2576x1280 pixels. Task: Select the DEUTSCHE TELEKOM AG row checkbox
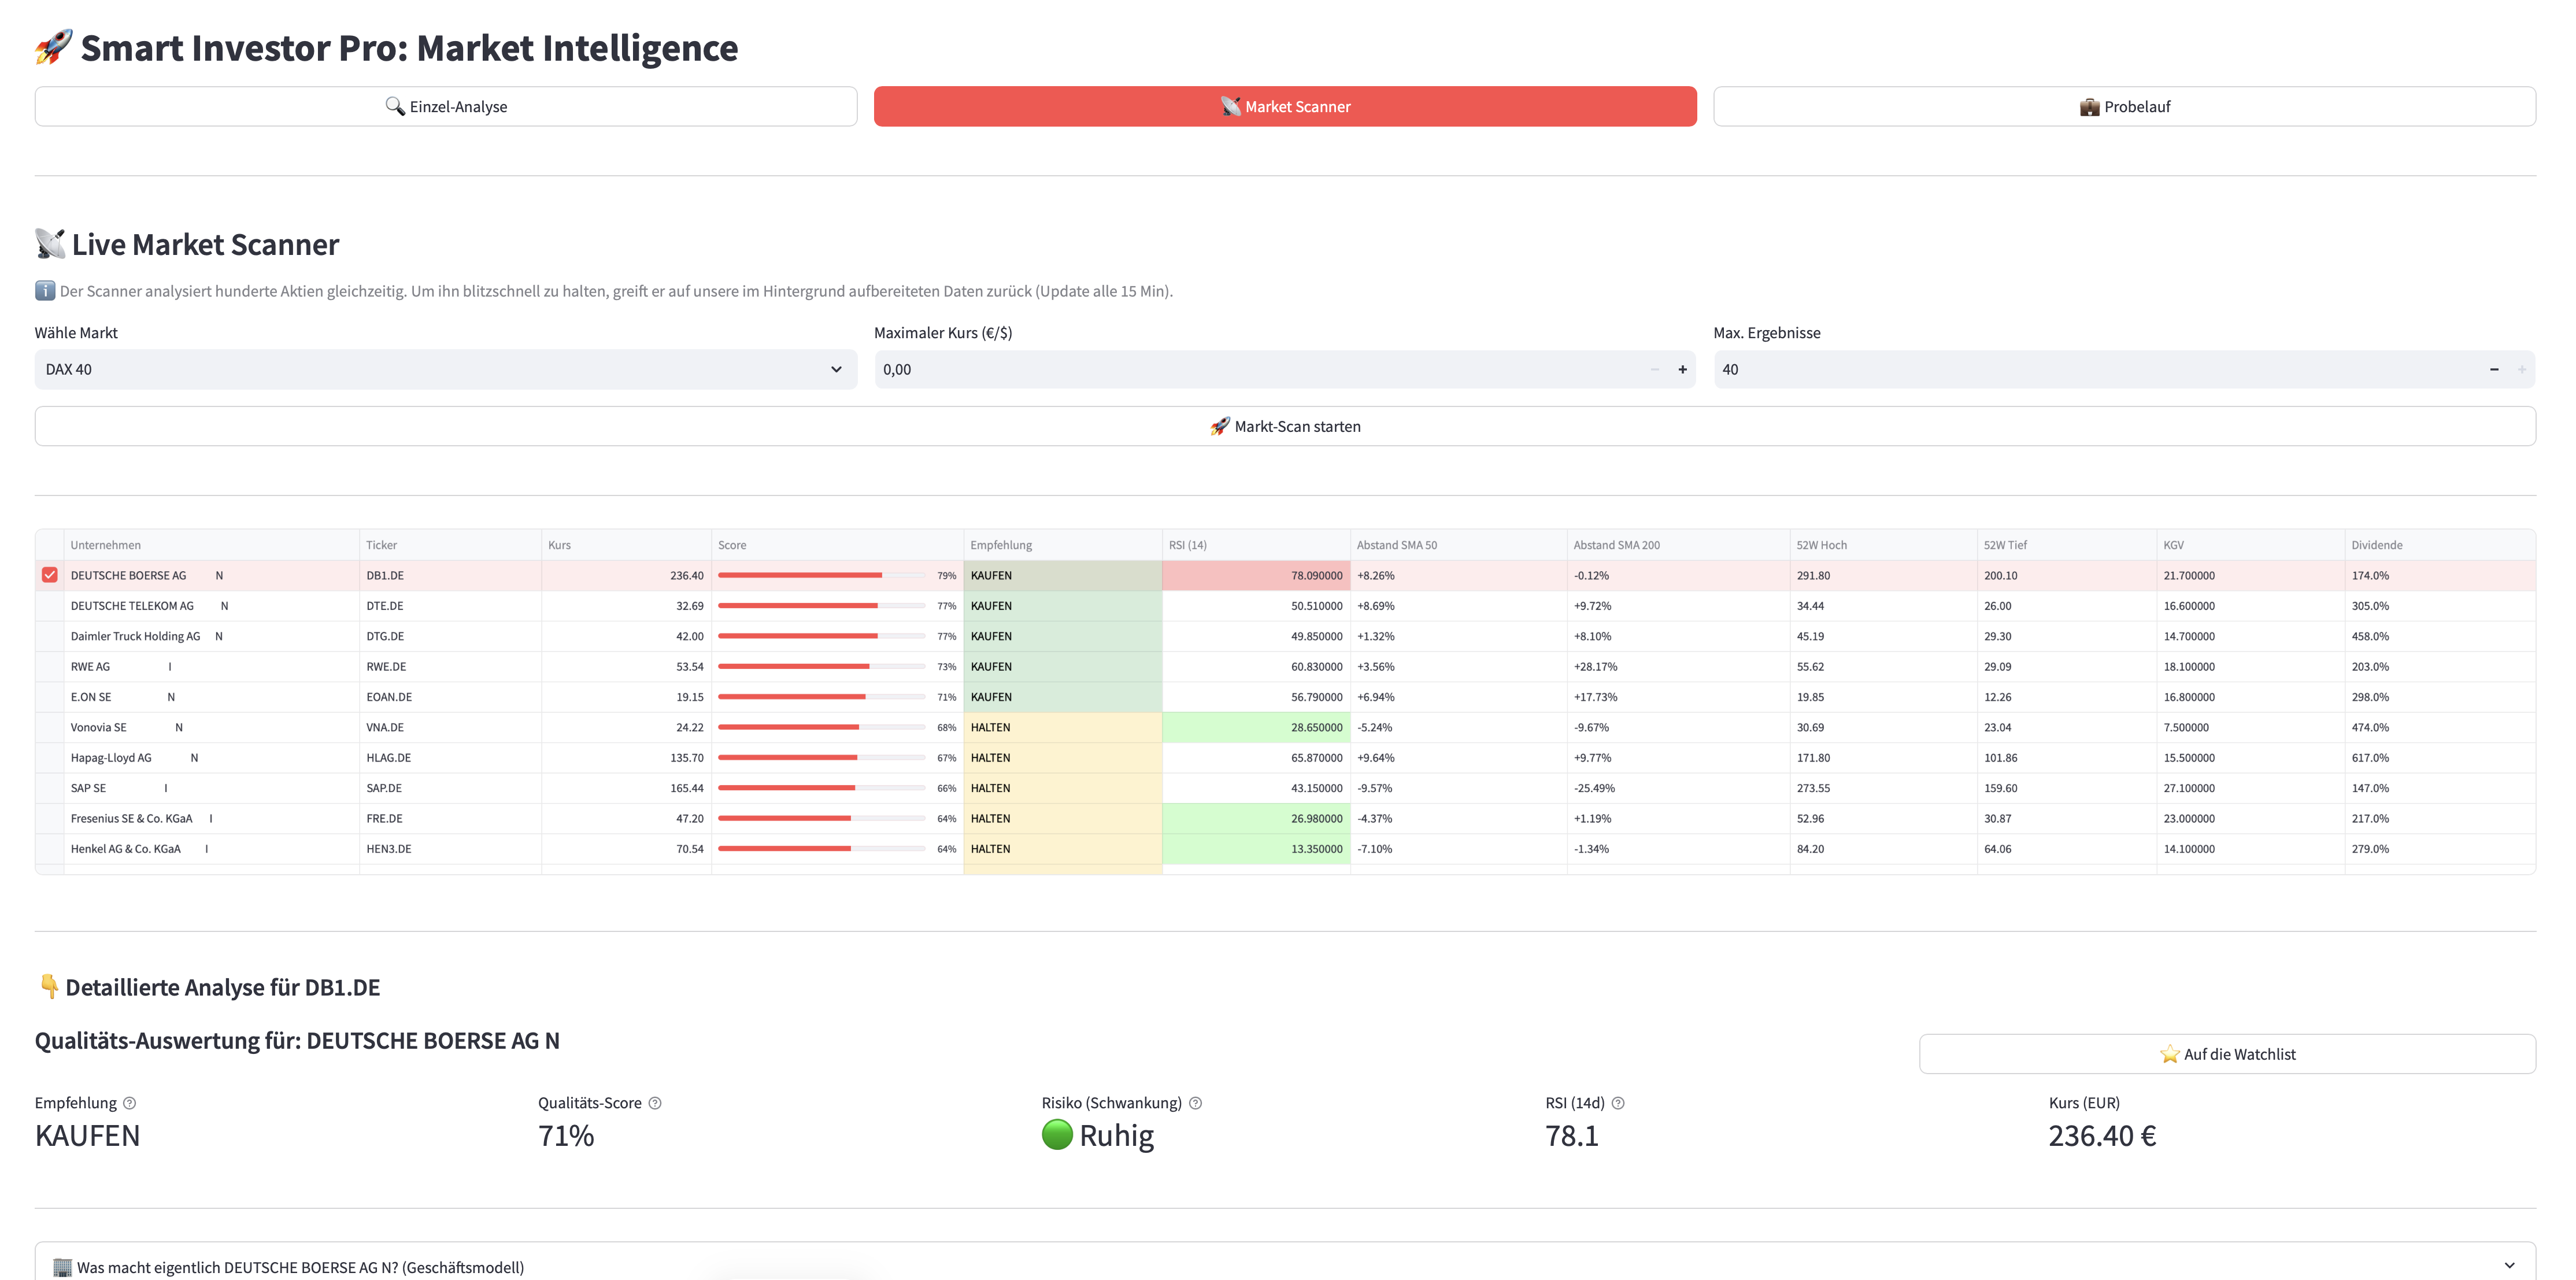(50, 606)
